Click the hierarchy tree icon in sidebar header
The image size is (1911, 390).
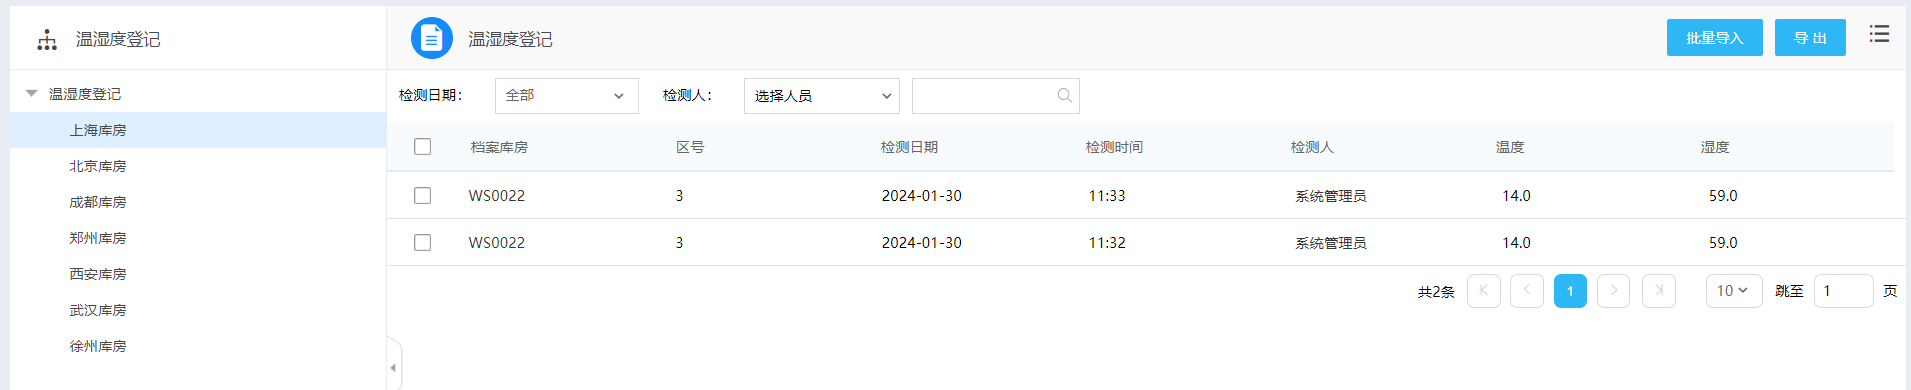(47, 39)
